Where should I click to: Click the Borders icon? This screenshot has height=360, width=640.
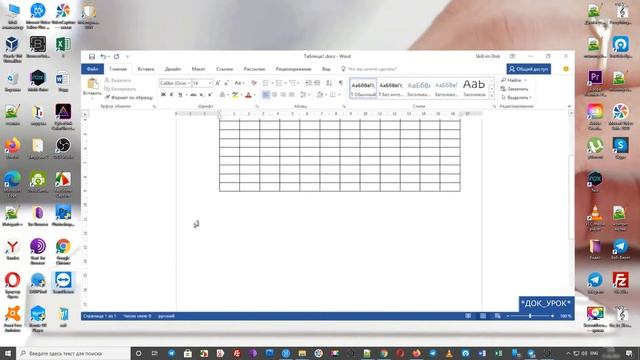pos(333,95)
